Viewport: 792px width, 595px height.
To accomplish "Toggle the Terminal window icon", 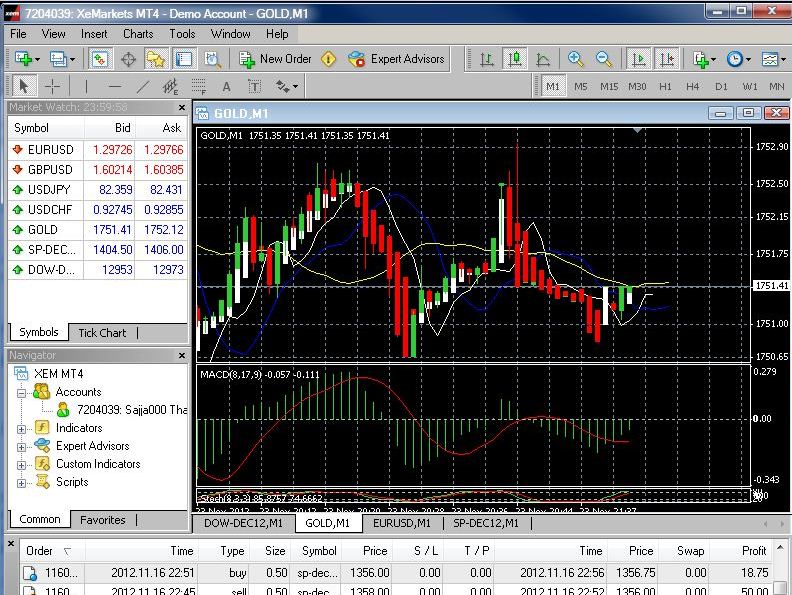I will (x=183, y=59).
